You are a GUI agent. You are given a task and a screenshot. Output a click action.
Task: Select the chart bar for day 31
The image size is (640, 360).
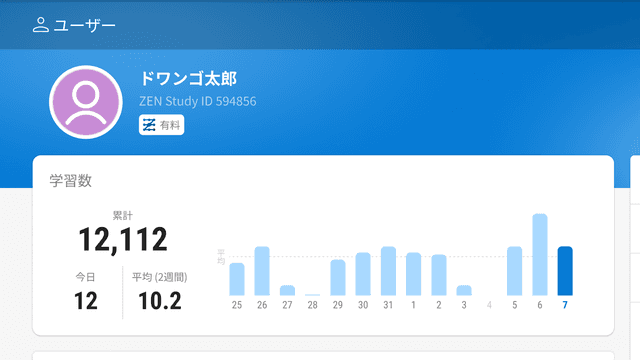(x=388, y=271)
